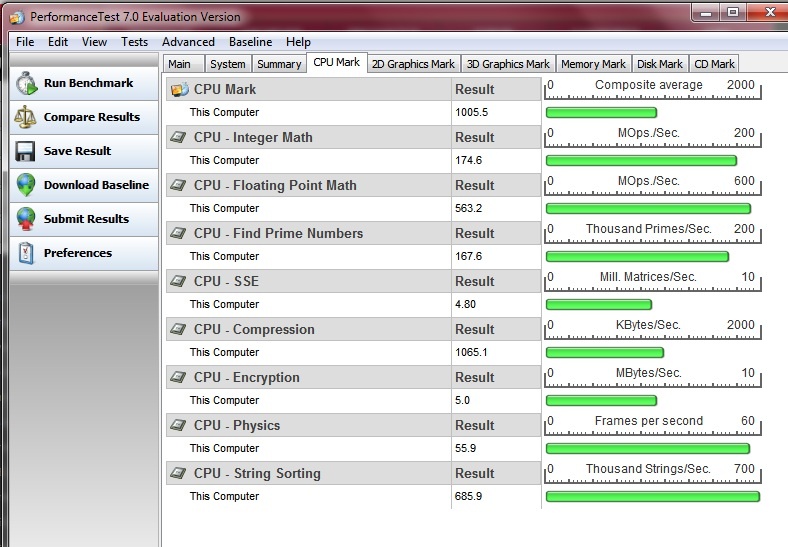The height and width of the screenshot is (547, 788).
Task: Open the Advanced menu
Action: 188,42
